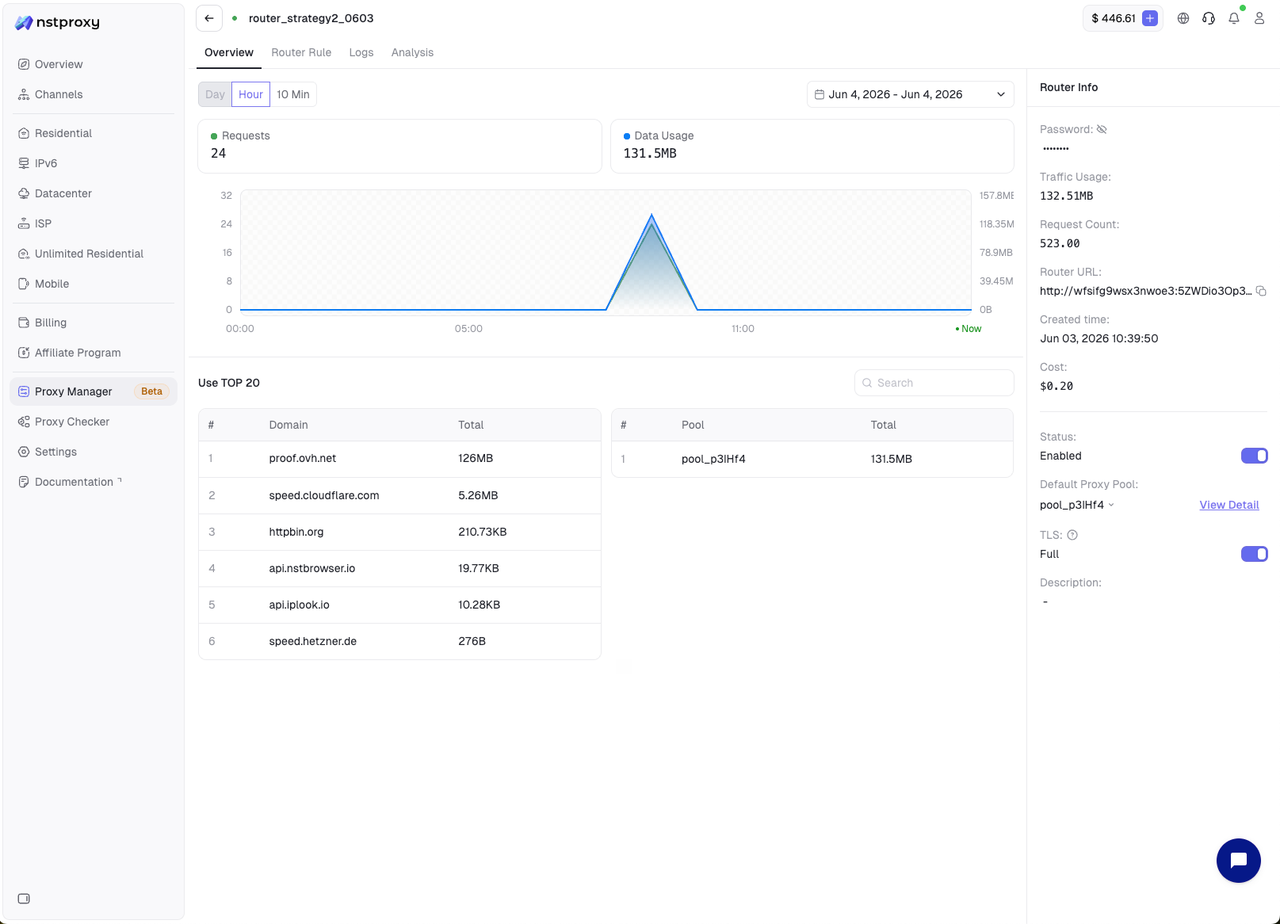Open Unlimited Residential page label
The width and height of the screenshot is (1280, 924).
(x=89, y=254)
